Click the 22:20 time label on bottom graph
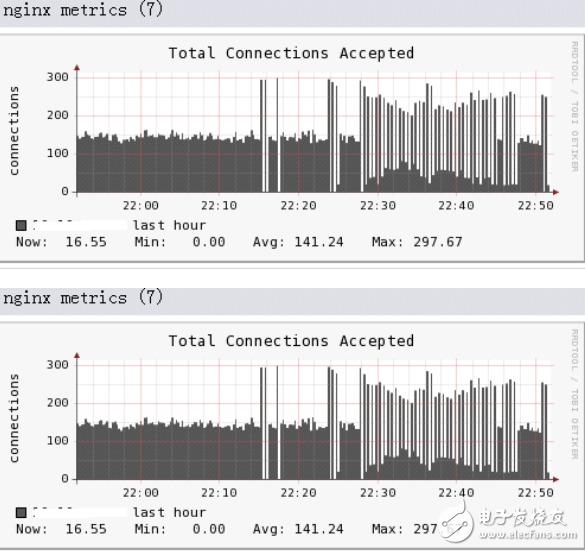585x551 pixels. pos(298,493)
